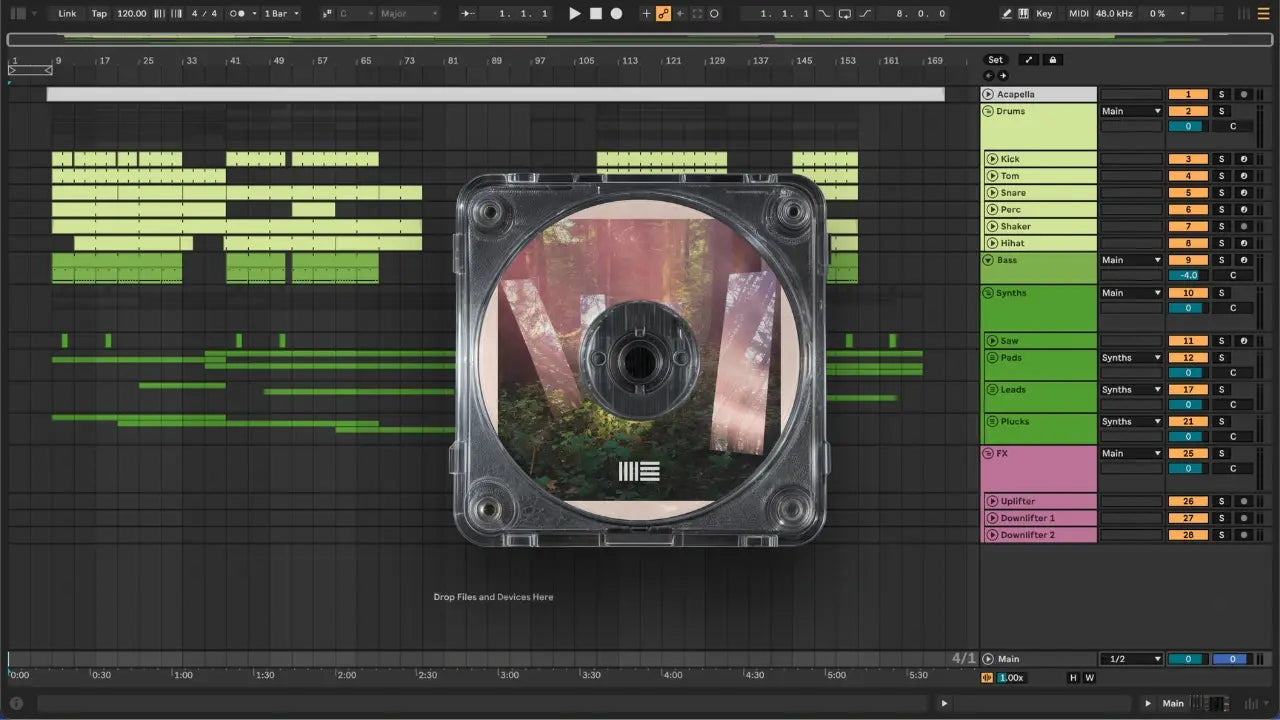
Task: Enable Draw Mode pencil icon
Action: [x=1007, y=14]
